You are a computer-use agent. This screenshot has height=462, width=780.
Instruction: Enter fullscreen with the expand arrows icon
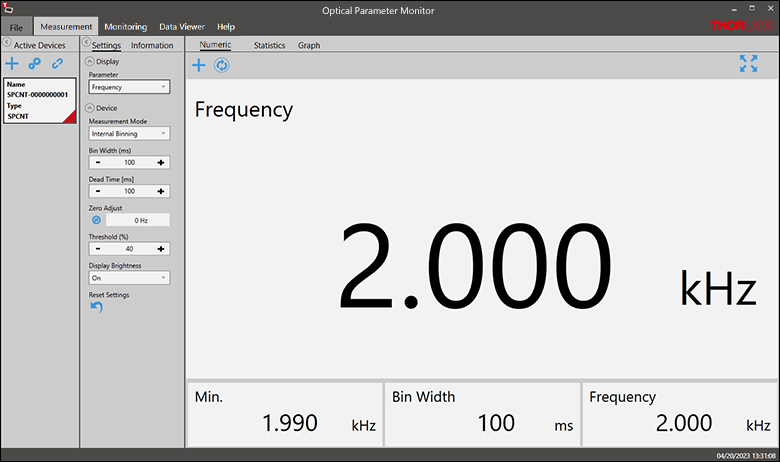click(748, 64)
